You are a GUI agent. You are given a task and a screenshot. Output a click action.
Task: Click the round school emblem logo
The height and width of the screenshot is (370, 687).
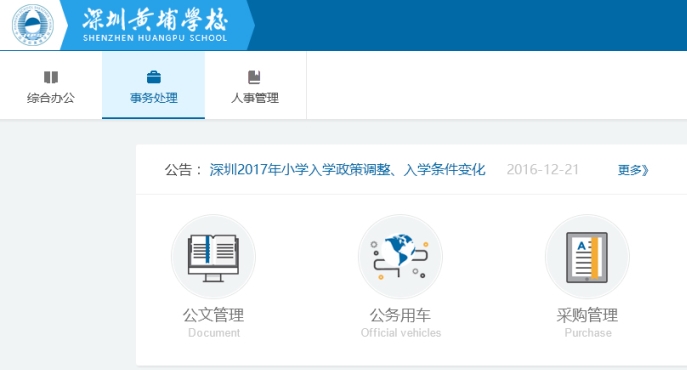(x=33, y=25)
